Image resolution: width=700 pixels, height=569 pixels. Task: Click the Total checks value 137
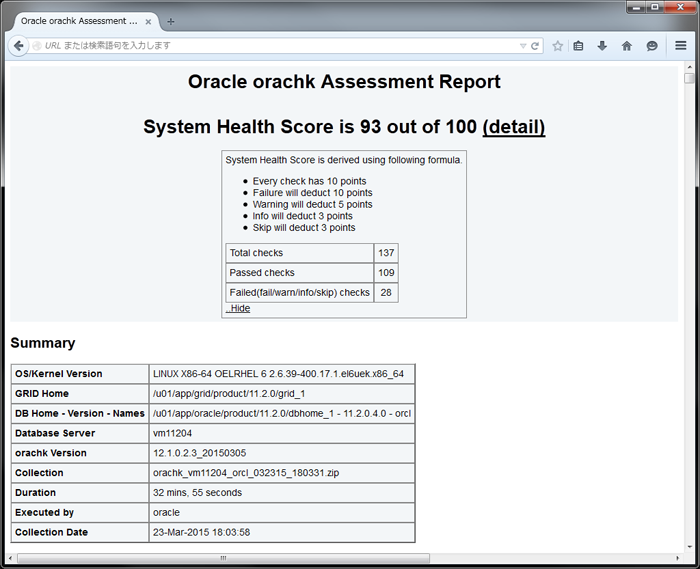coord(386,253)
